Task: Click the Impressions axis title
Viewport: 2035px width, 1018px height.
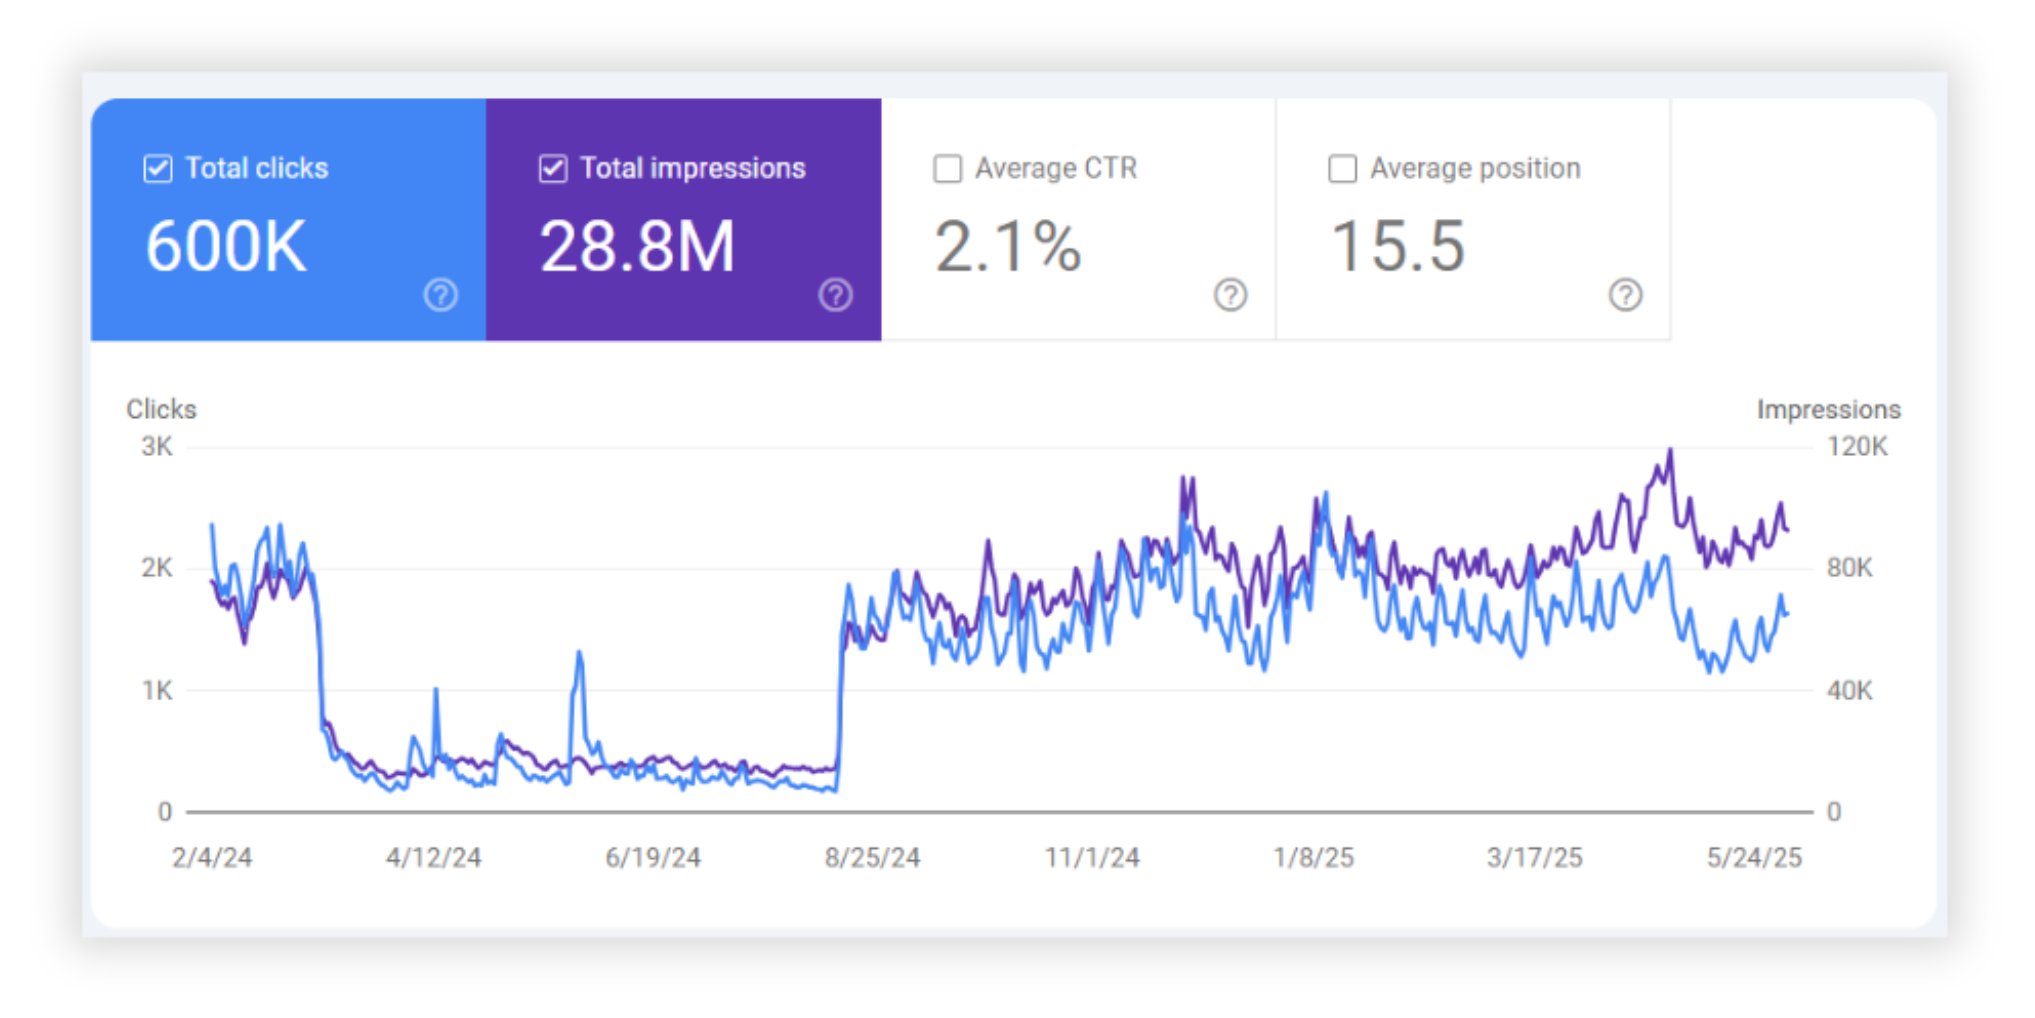Action: coord(1828,409)
